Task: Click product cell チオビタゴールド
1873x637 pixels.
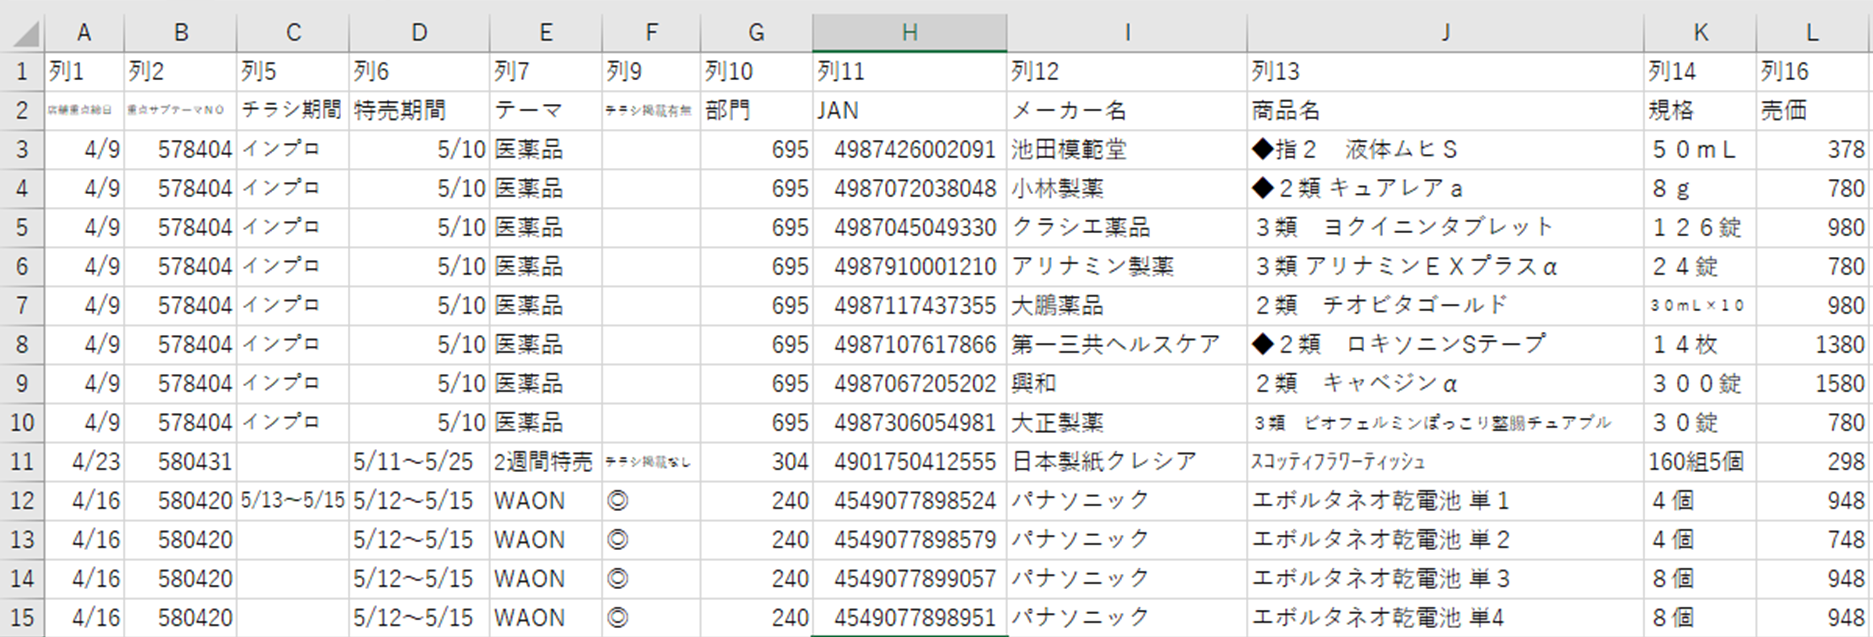Action: point(1445,305)
